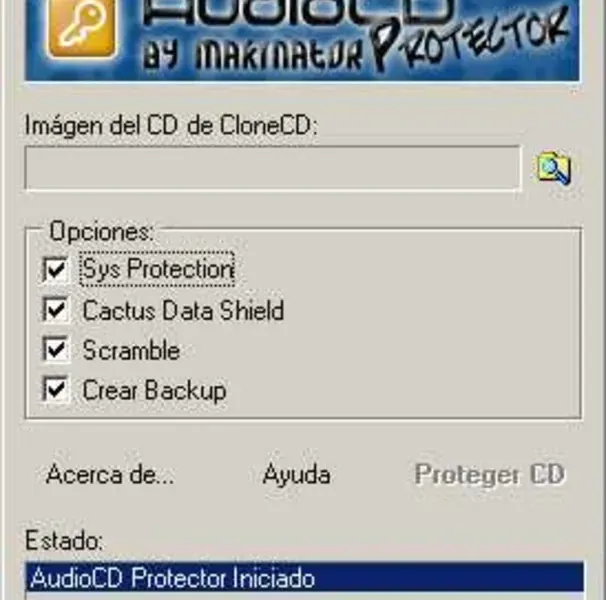Open the Acerca de... dialog

point(110,474)
